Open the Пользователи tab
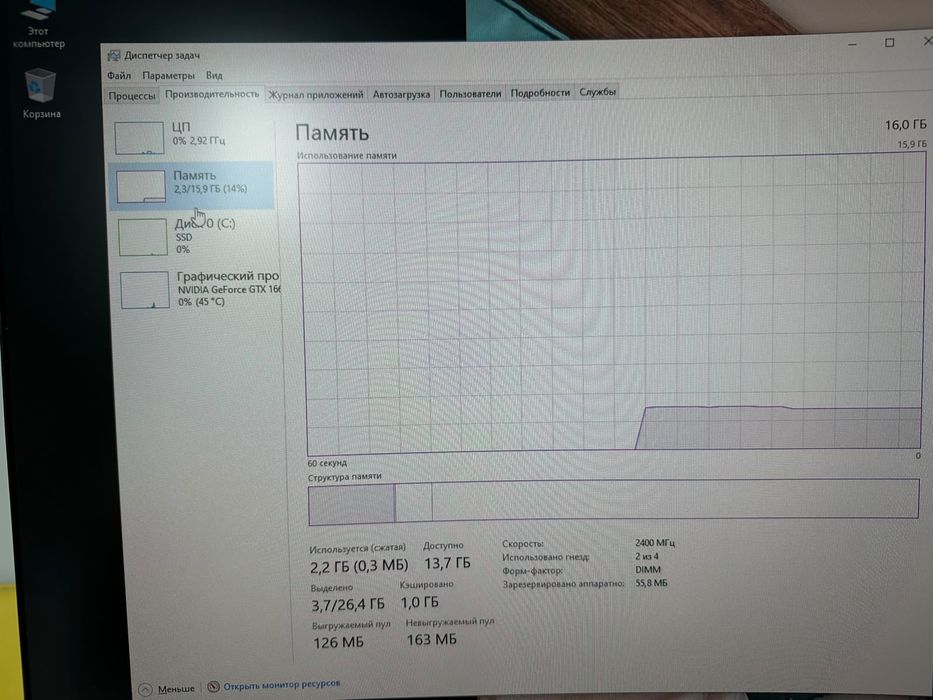Viewport: 933px width, 700px height. pyautogui.click(x=470, y=93)
